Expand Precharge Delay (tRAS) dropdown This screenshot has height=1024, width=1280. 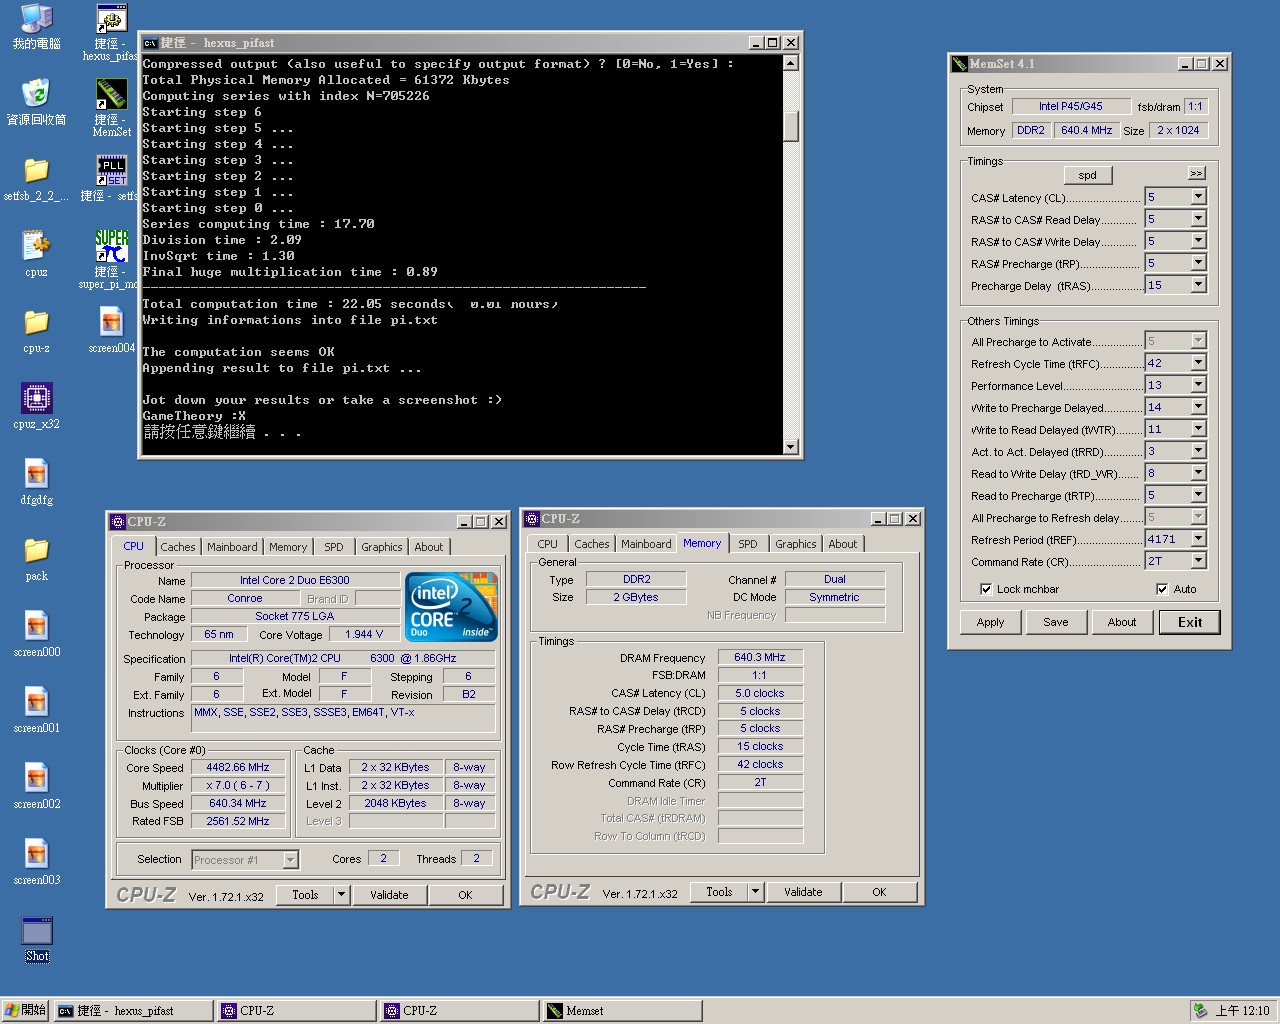click(1198, 285)
